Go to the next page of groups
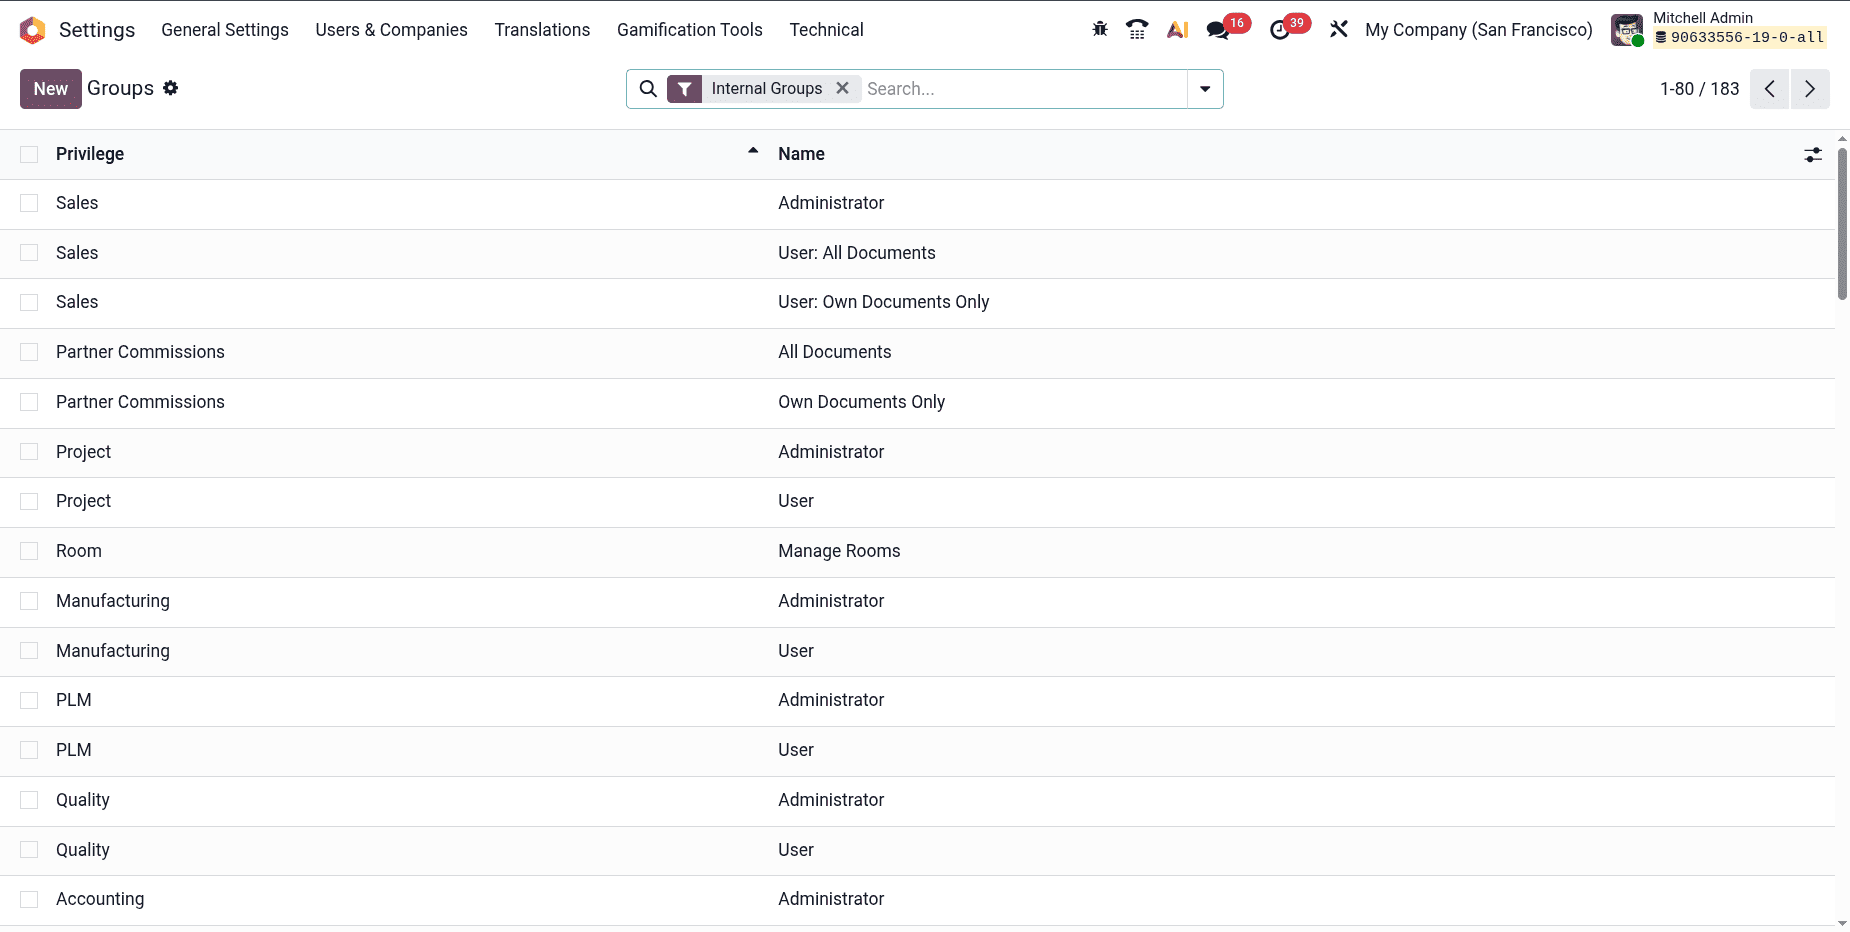The image size is (1850, 932). 1809,88
